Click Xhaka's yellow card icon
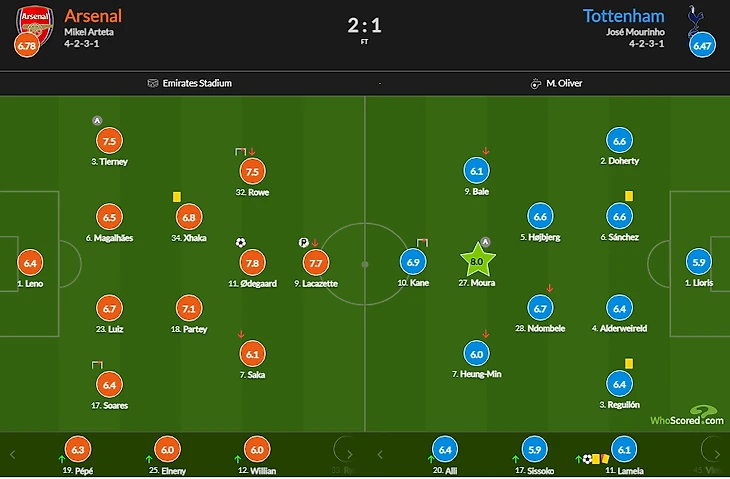730x479 pixels. pyautogui.click(x=177, y=197)
